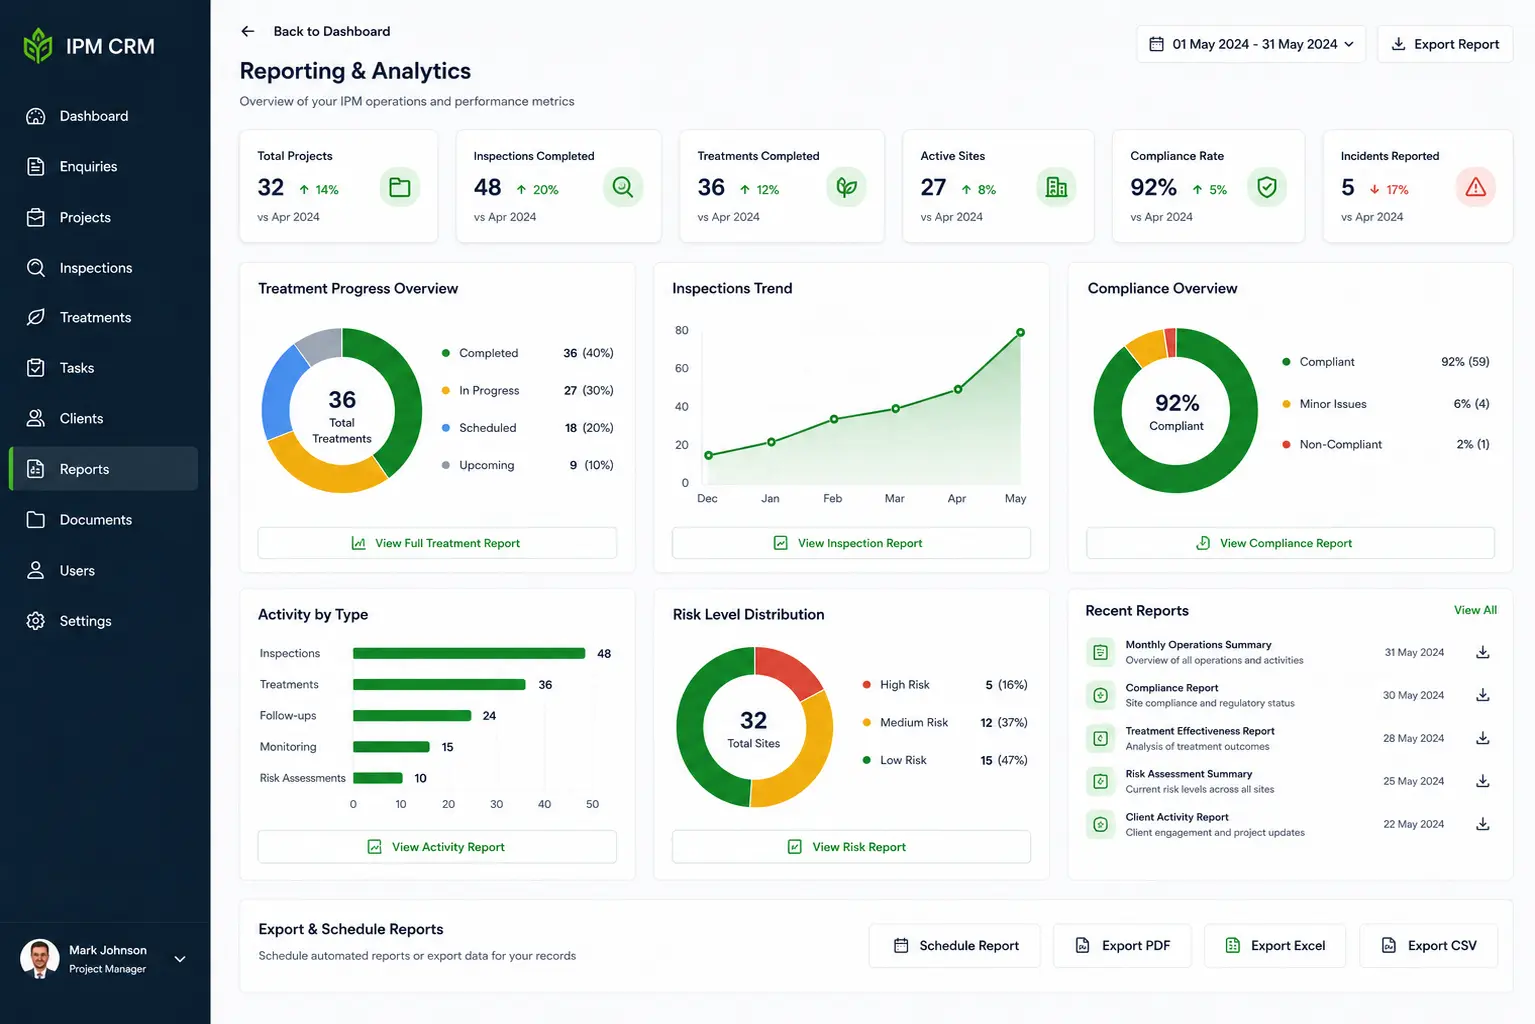The height and width of the screenshot is (1024, 1535).
Task: Click the Inspections Completed magnifier icon
Action: [623, 187]
